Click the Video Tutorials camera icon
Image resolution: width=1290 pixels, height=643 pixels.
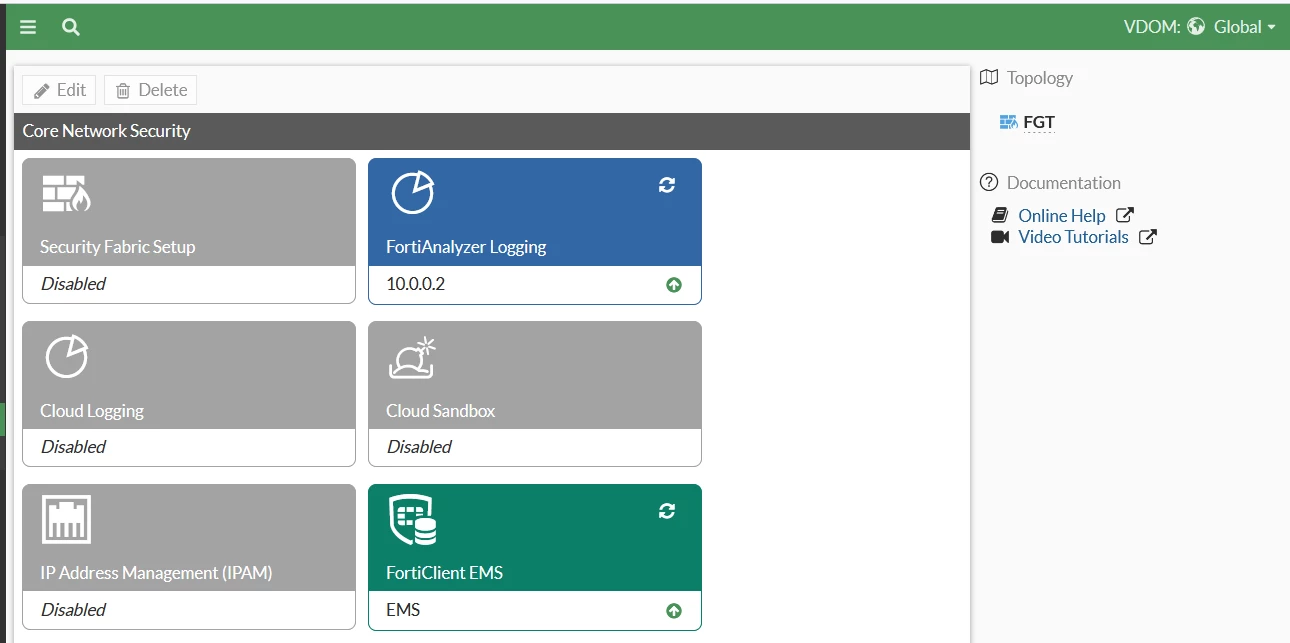click(x=1000, y=237)
